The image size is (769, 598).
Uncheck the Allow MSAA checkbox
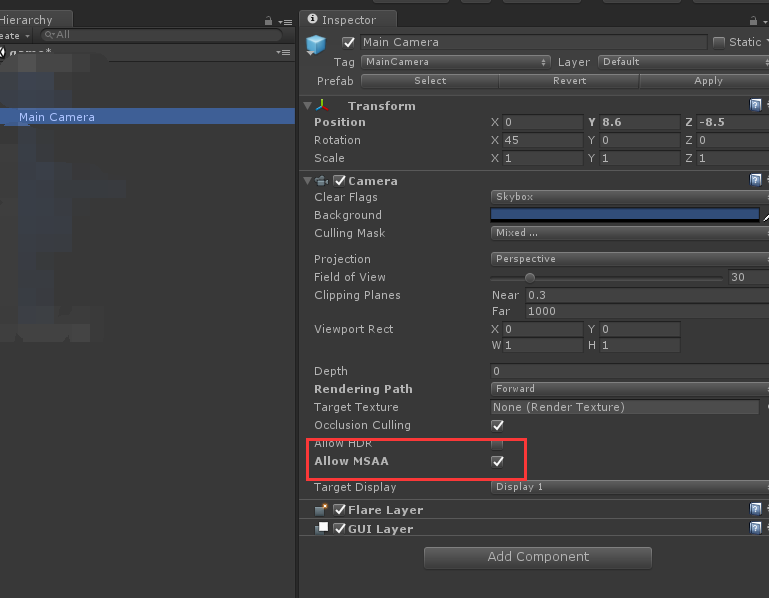point(497,462)
